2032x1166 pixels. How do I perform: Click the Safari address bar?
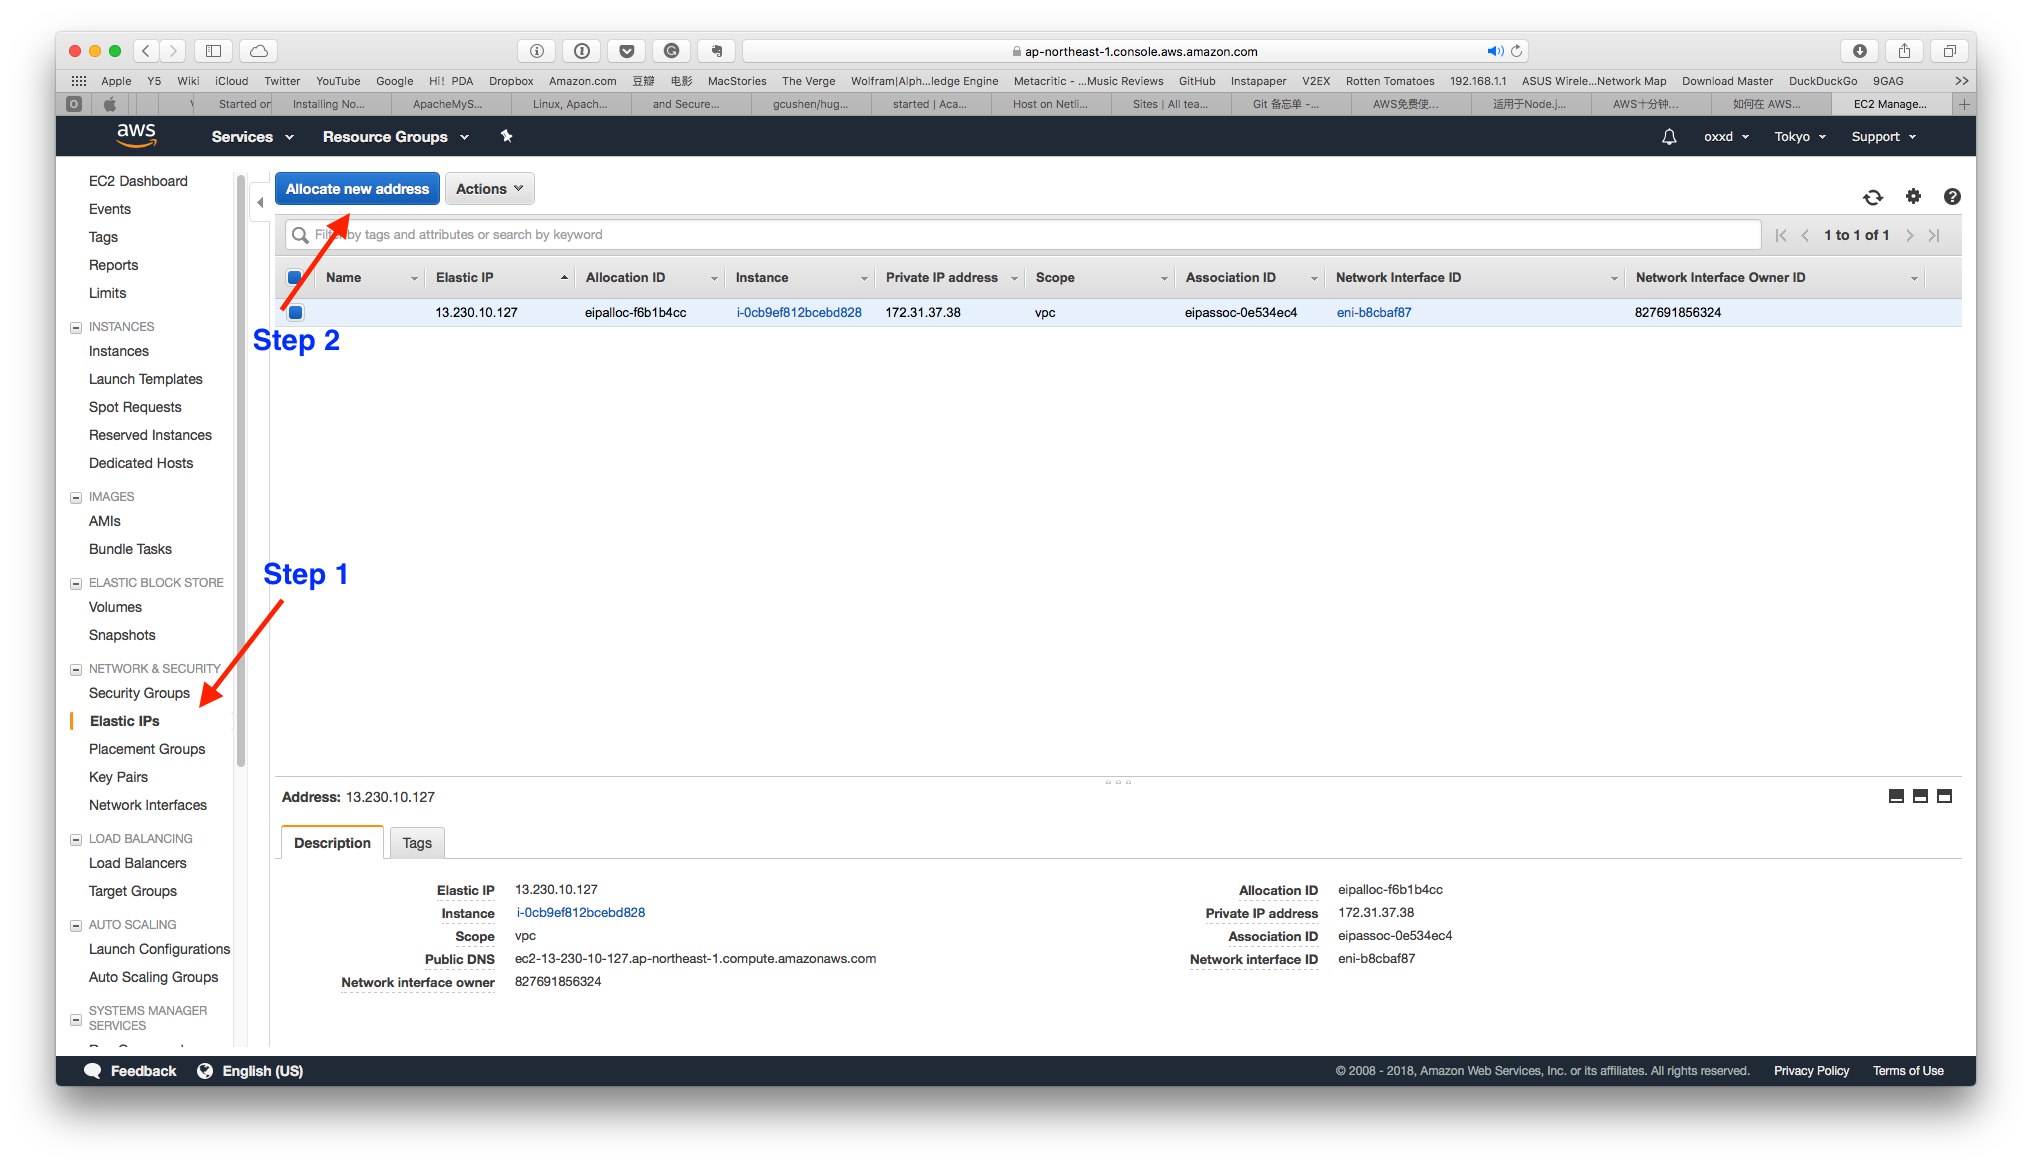tap(1135, 51)
